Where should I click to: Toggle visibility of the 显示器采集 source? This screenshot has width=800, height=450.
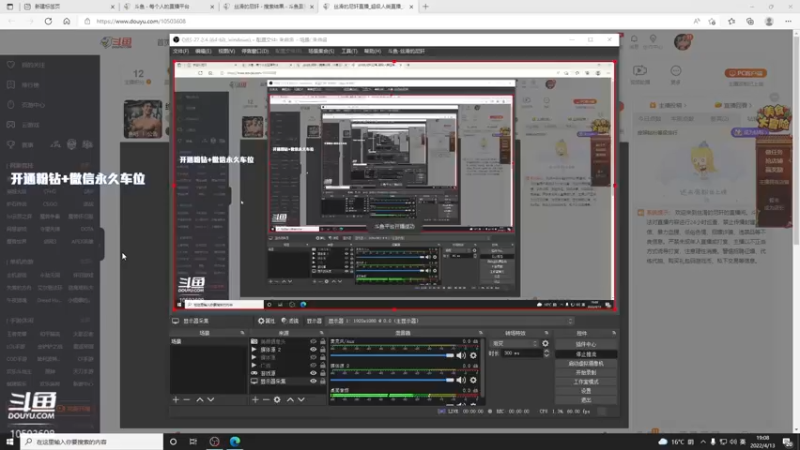(313, 381)
